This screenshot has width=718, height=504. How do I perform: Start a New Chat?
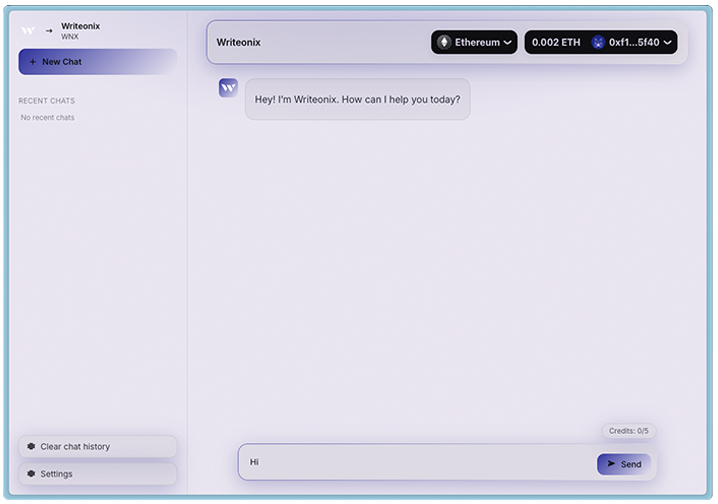(x=97, y=62)
